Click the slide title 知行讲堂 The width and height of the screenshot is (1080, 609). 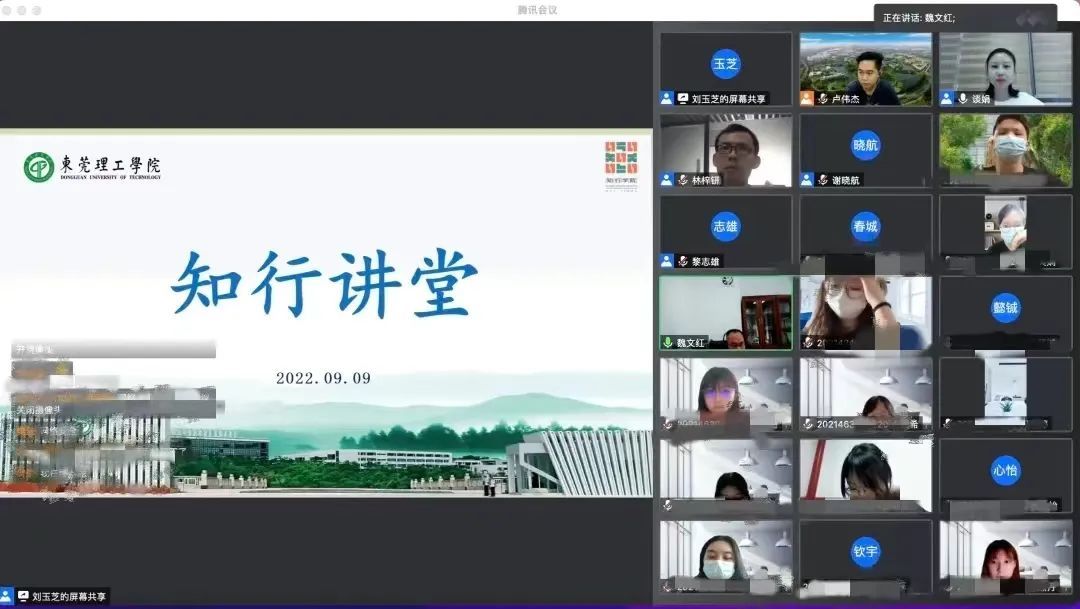click(x=324, y=284)
